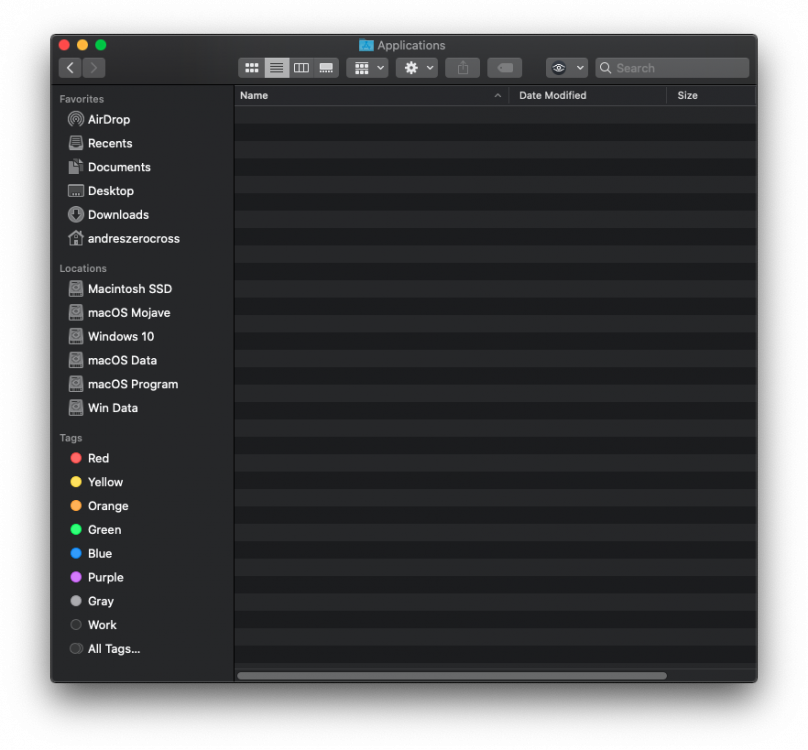Click the Windows 10 drive icon

[76, 336]
